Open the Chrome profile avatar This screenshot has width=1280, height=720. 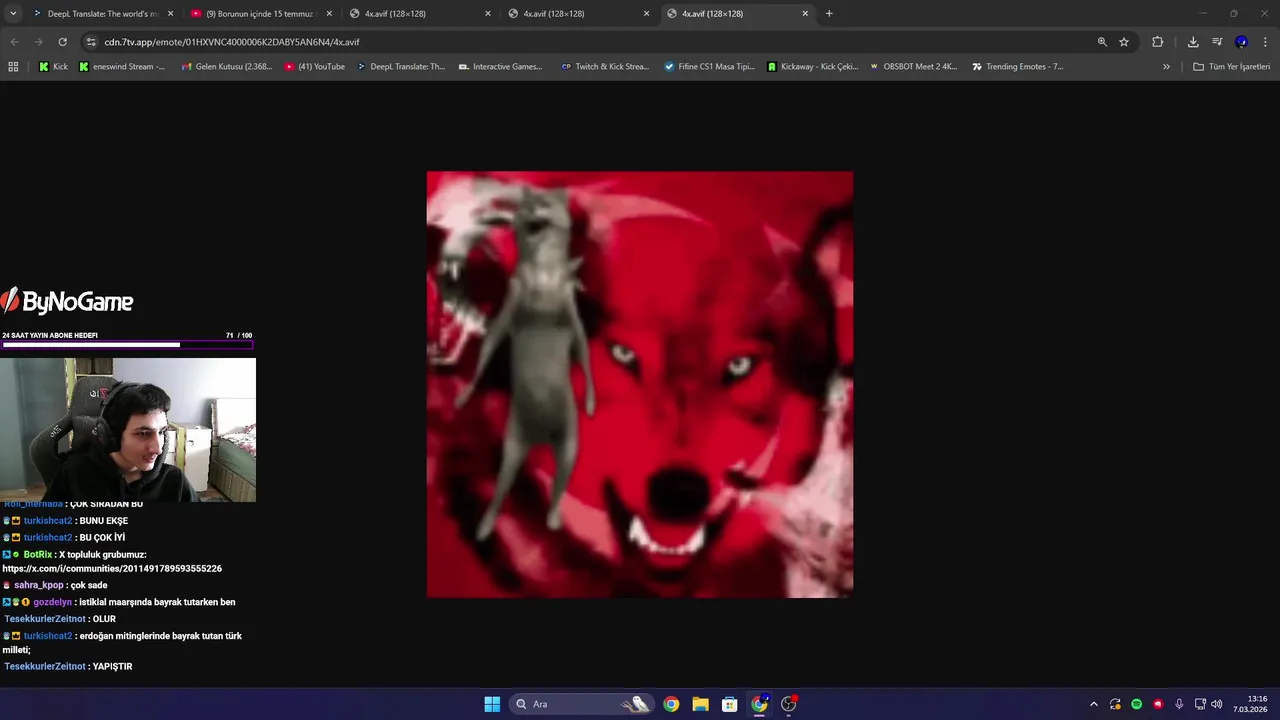pos(1241,42)
